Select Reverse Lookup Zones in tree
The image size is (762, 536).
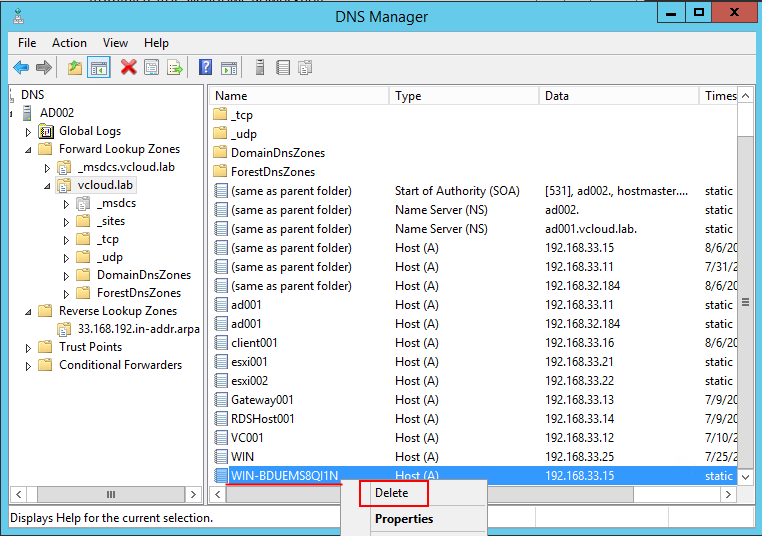(118, 311)
